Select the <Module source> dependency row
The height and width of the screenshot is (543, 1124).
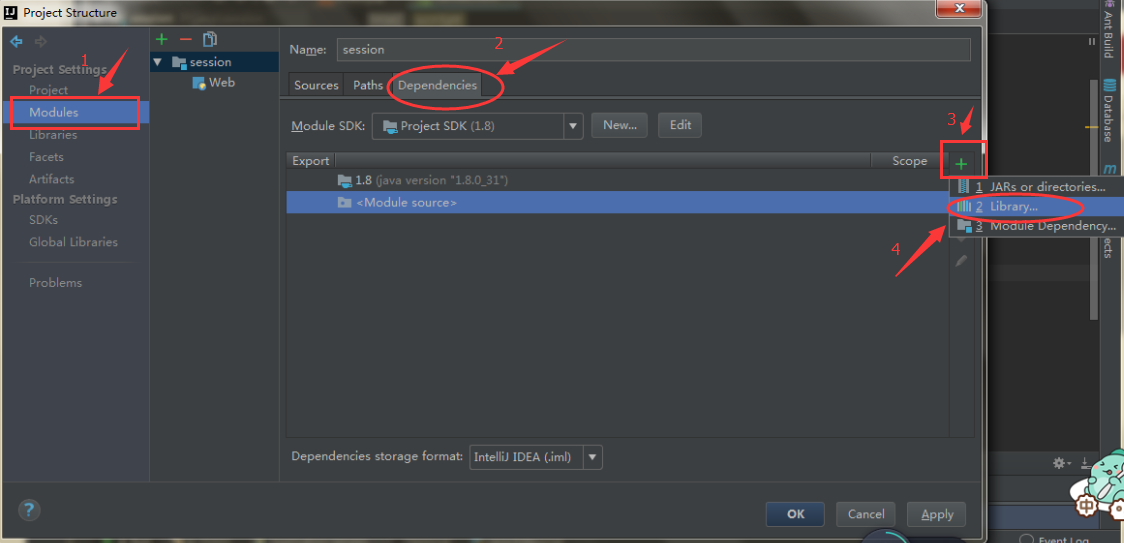coord(617,203)
